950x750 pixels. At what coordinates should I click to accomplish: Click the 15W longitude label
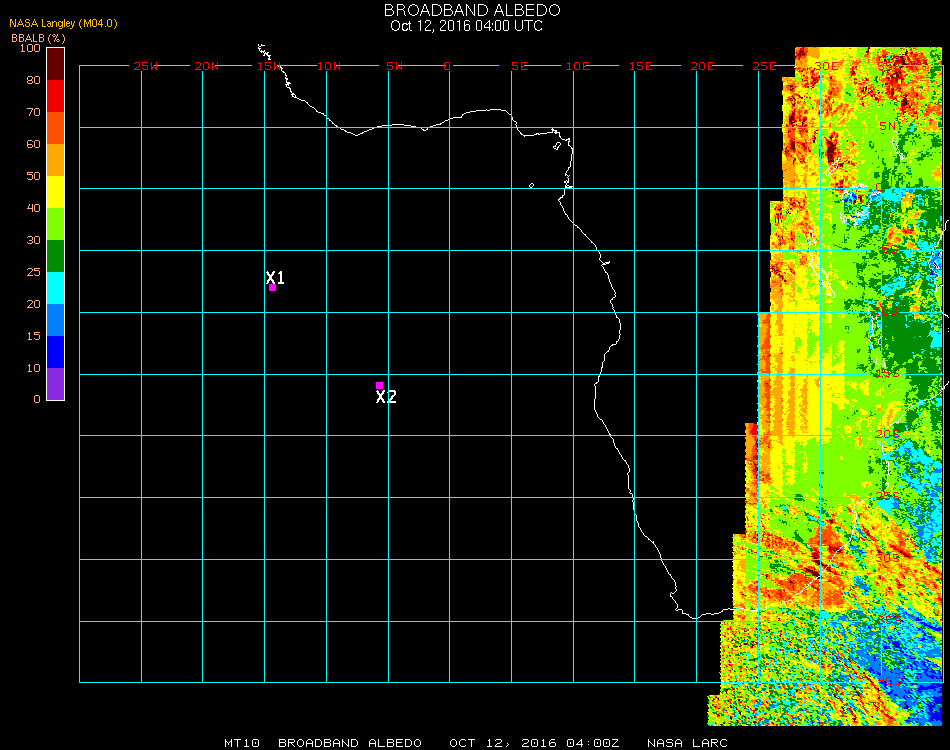[x=268, y=66]
